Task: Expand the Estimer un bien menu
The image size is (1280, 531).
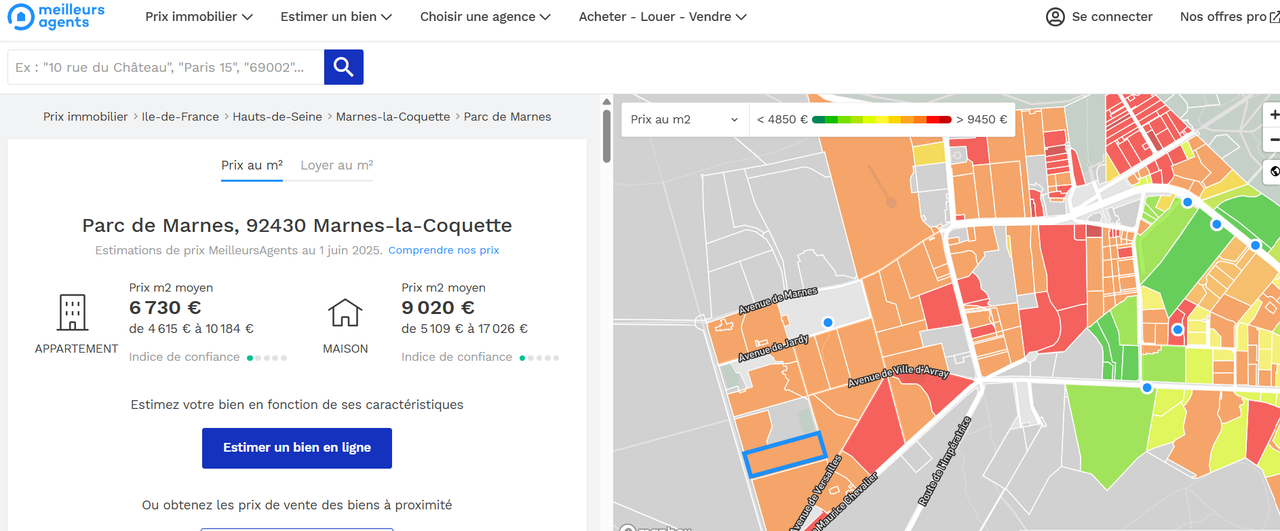Action: click(x=336, y=17)
